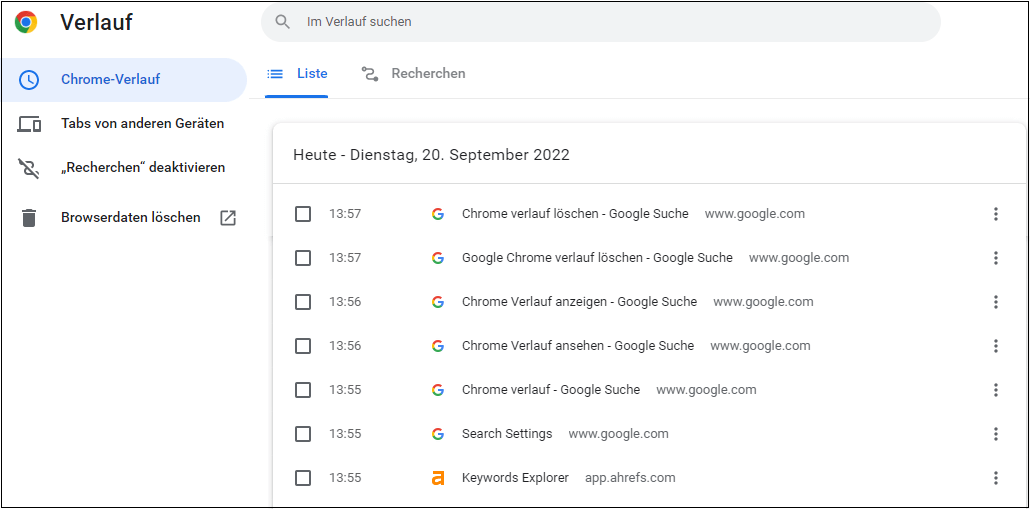Open three-dot menu for Keywords Explorer entry
This screenshot has width=1030, height=509.
point(996,478)
